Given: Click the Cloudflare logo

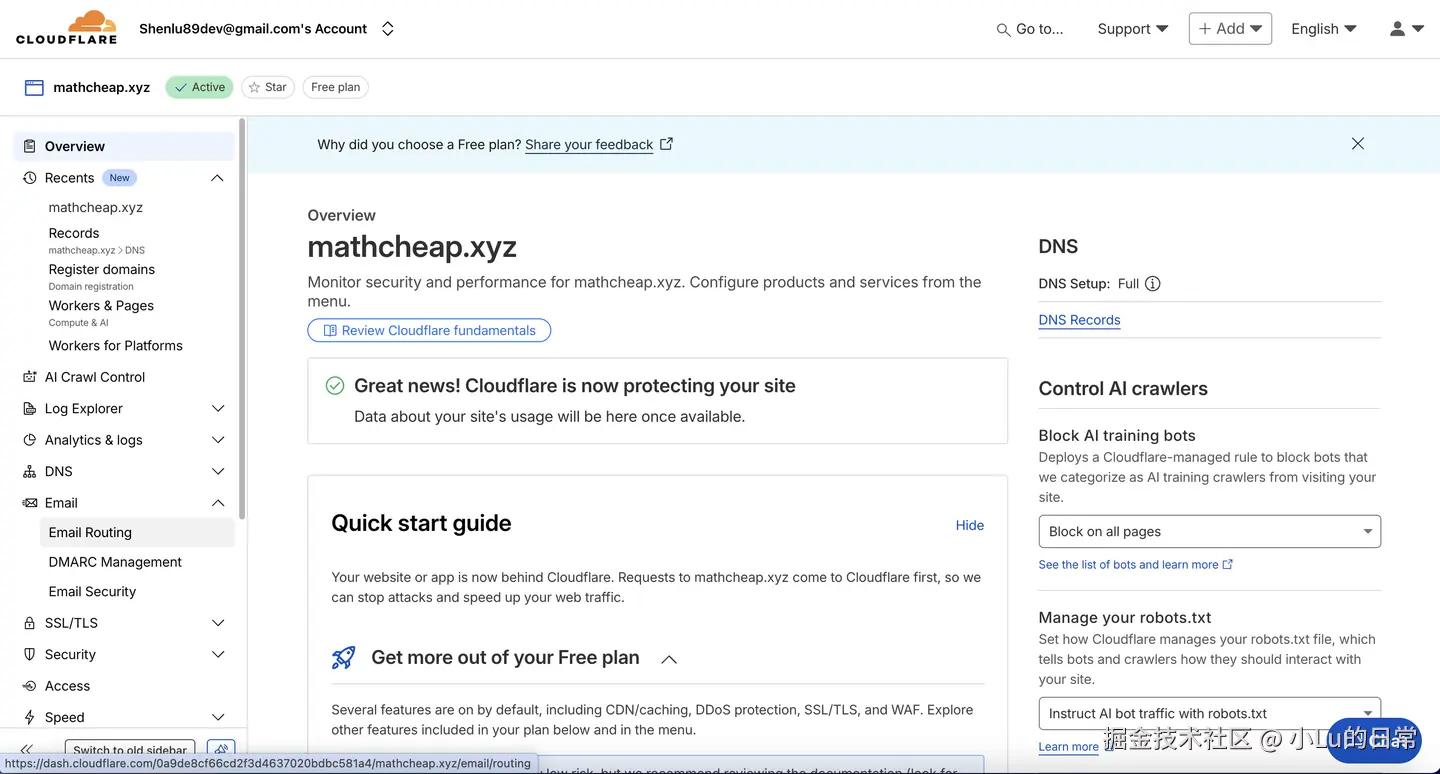Looking at the screenshot, I should click(x=66, y=28).
